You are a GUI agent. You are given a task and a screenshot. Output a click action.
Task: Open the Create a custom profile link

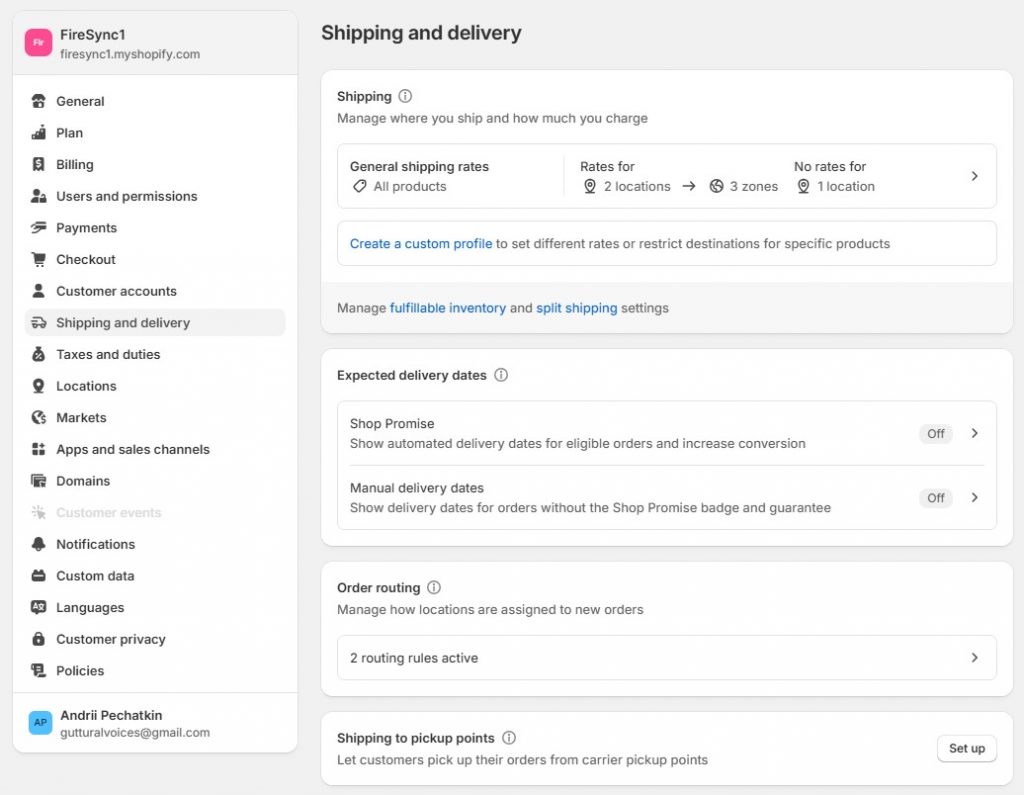point(421,244)
